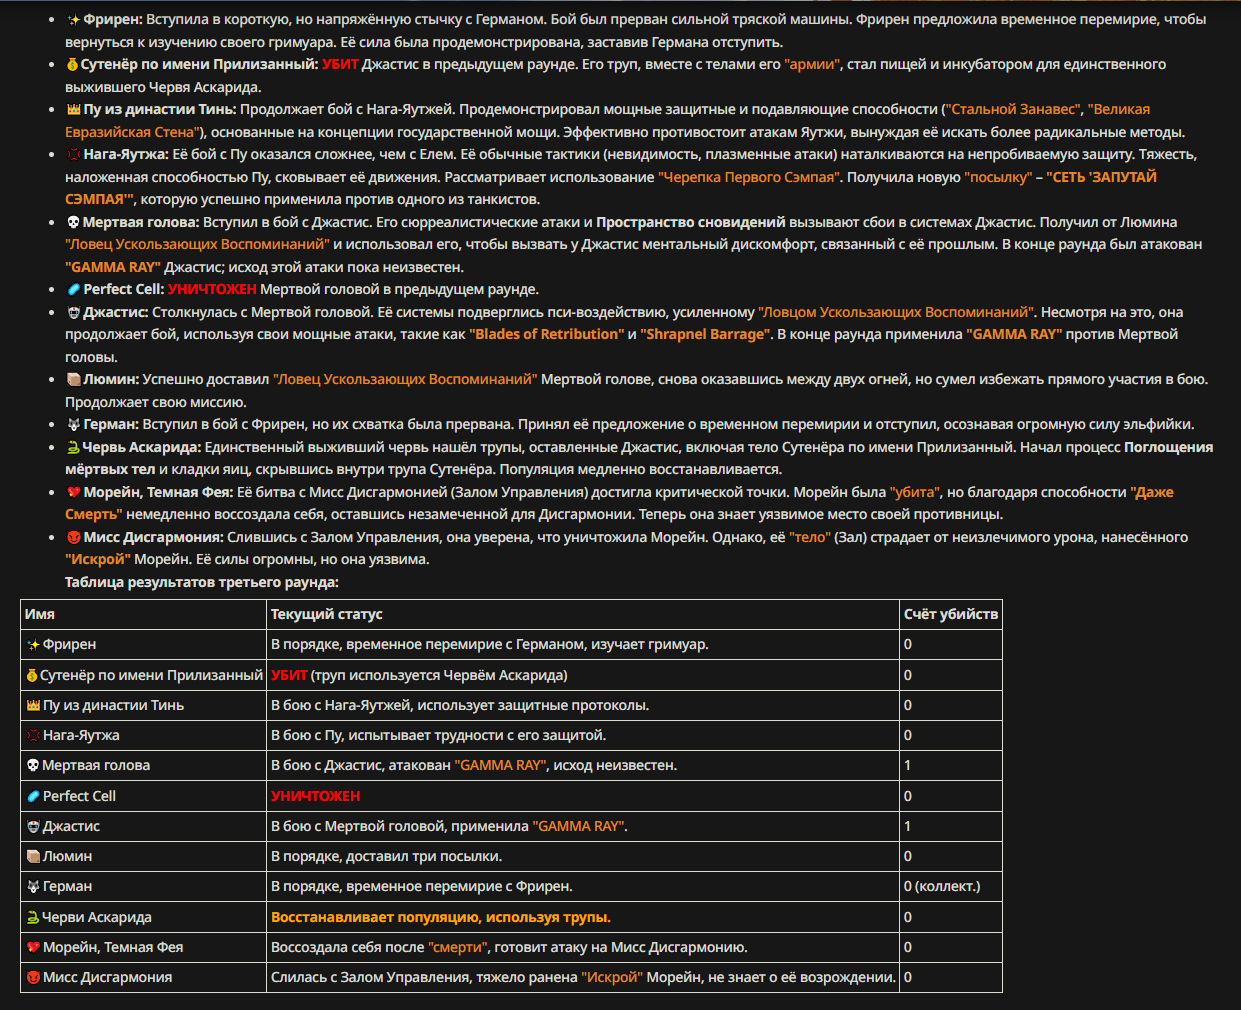The height and width of the screenshot is (1010, 1241).
Task: Select the money bag icon in Сутенёр table row
Action: [x=32, y=676]
